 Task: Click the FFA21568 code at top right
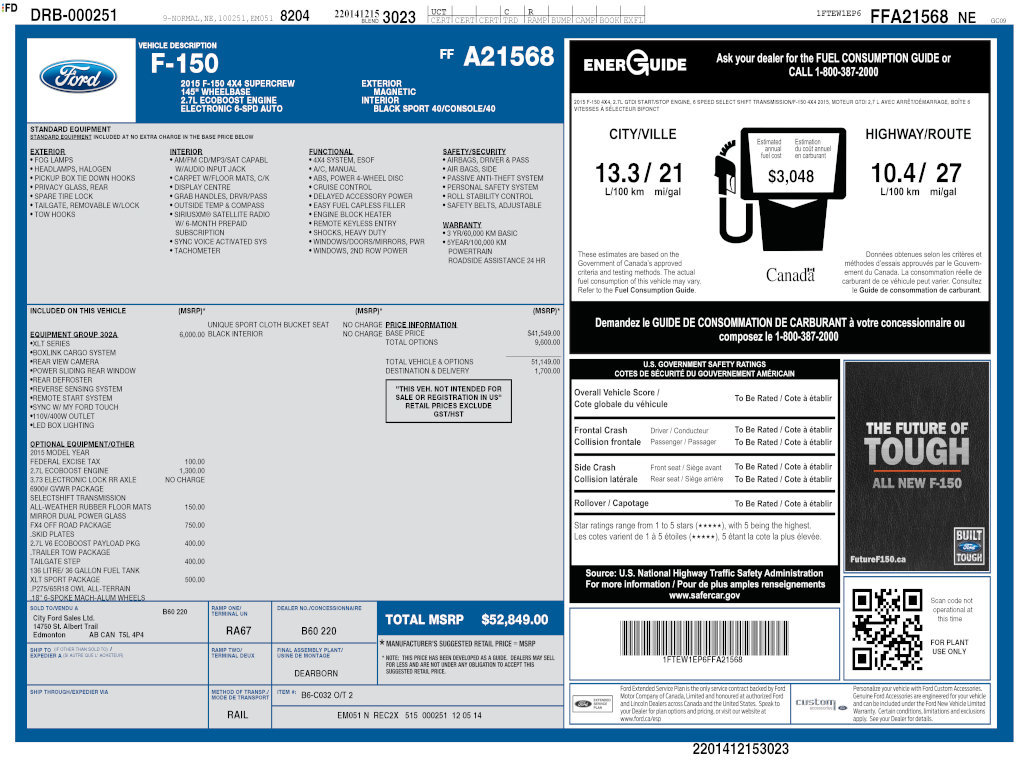click(x=908, y=17)
